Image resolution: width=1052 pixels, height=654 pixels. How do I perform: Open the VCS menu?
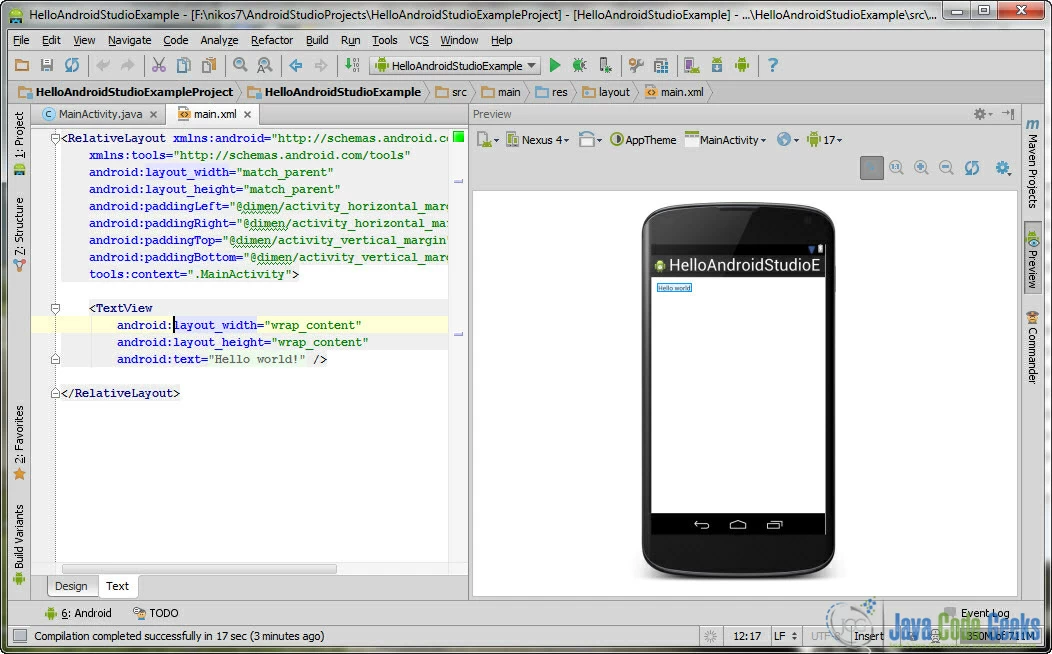[x=419, y=40]
